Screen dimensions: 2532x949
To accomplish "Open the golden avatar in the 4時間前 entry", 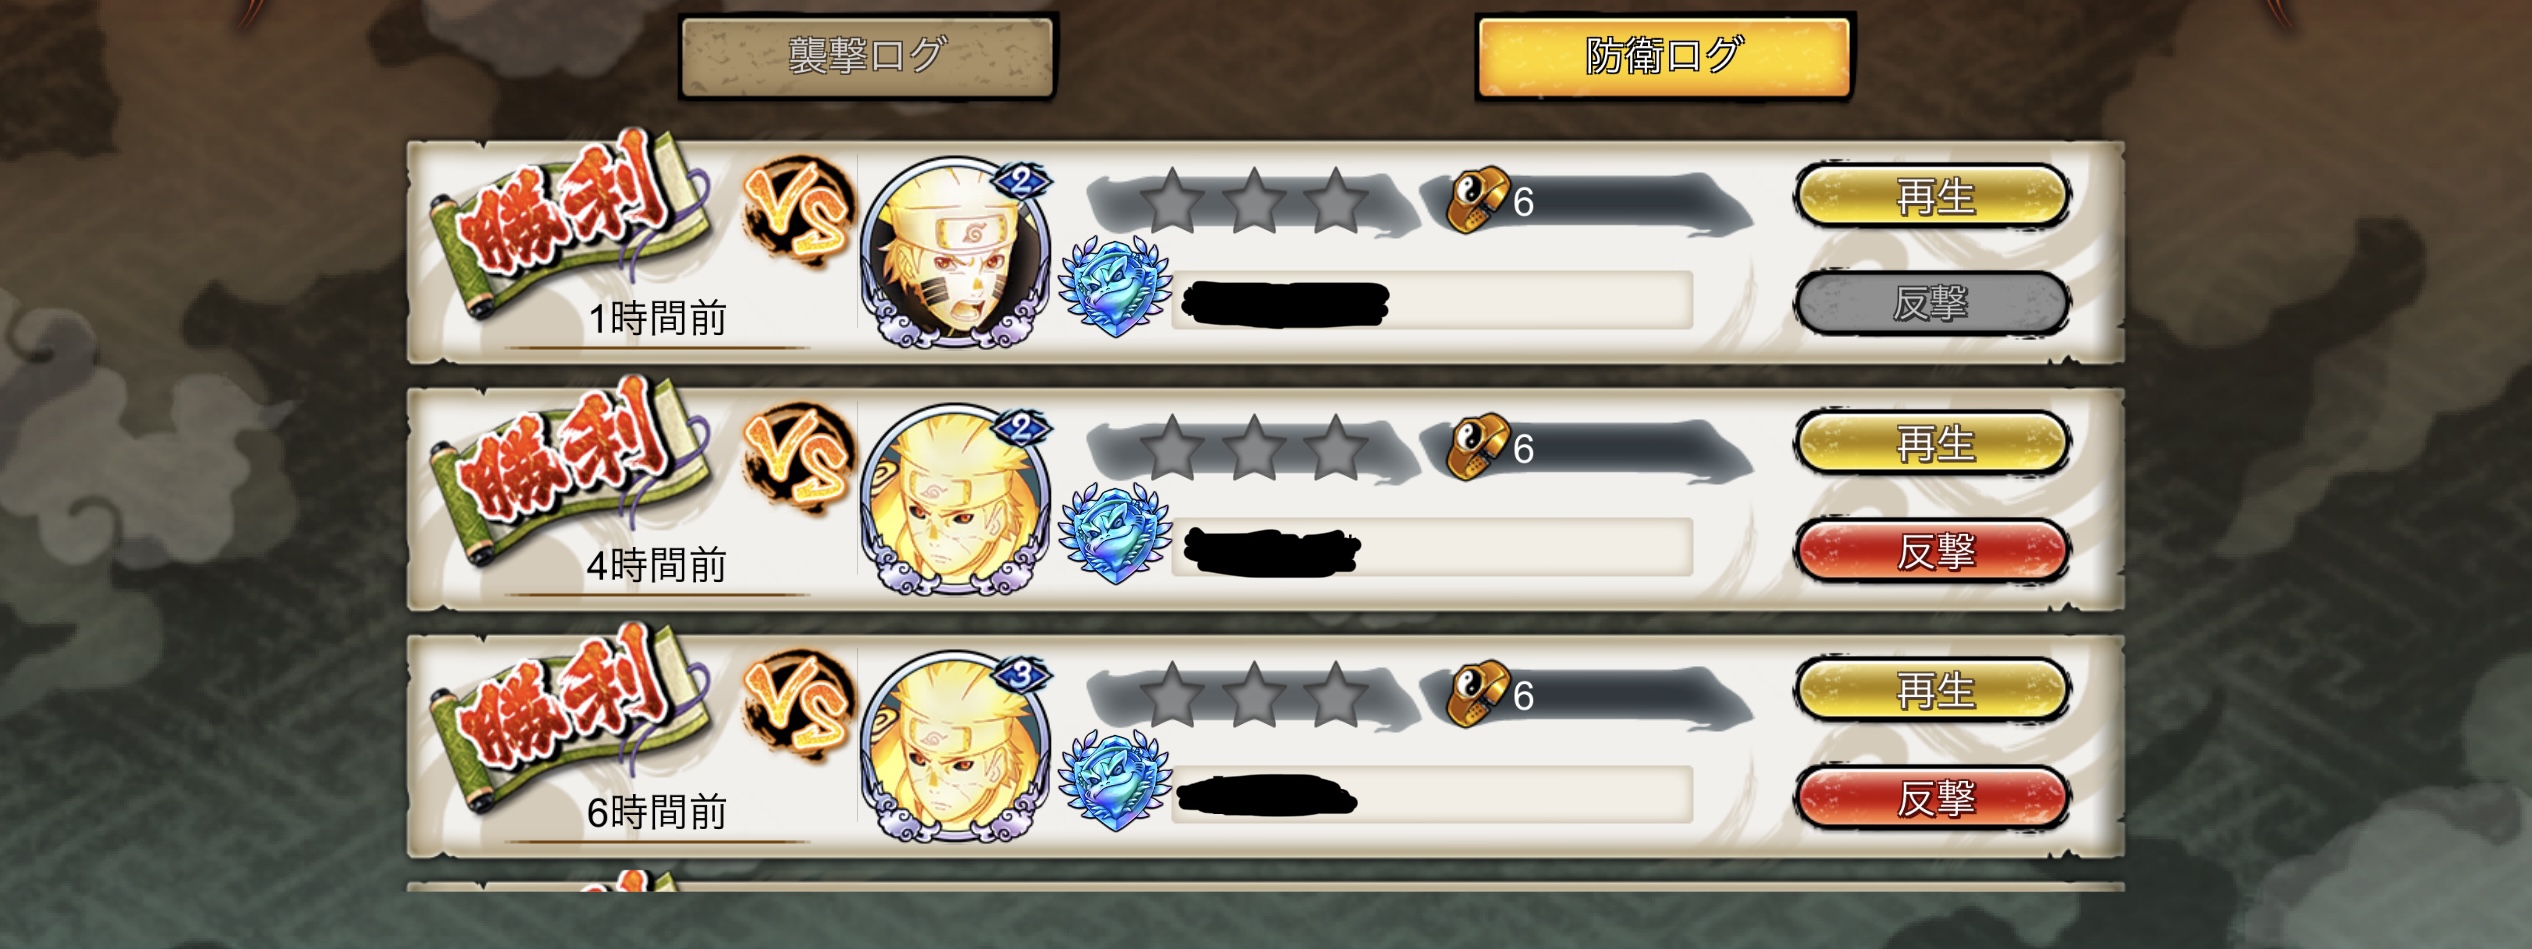I will pos(956,499).
